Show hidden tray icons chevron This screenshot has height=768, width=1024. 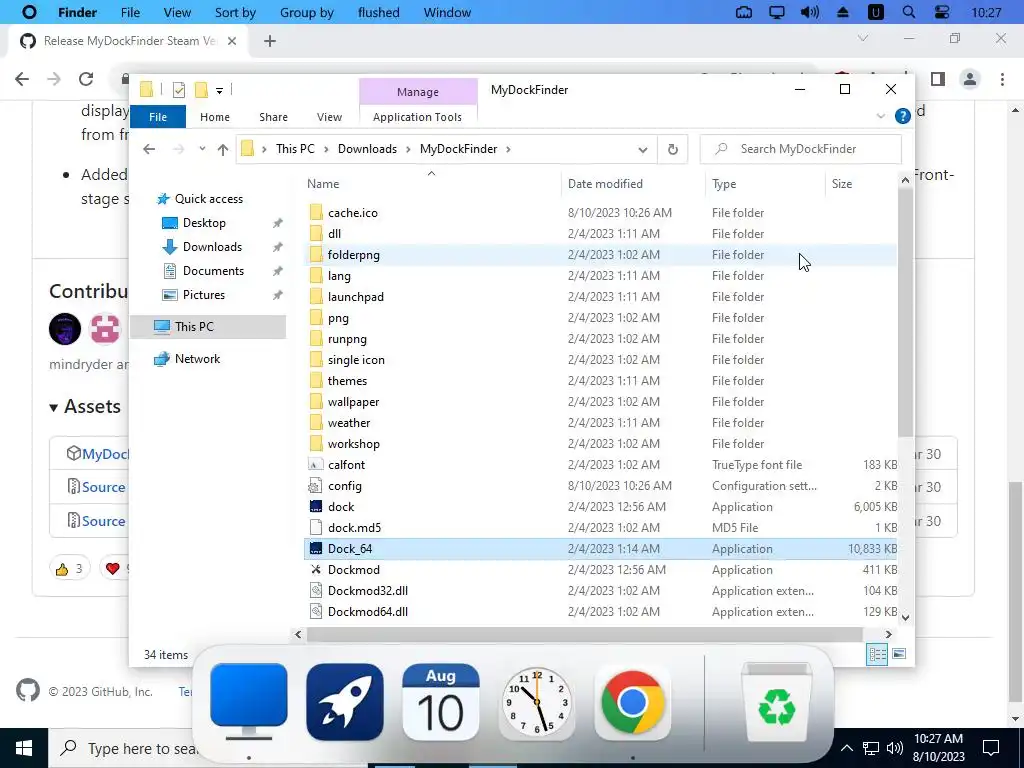846,748
